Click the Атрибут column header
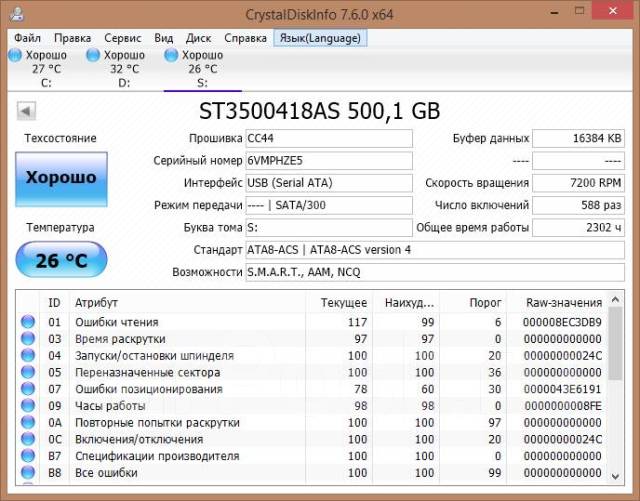Image resolution: width=640 pixels, height=501 pixels. (187, 303)
